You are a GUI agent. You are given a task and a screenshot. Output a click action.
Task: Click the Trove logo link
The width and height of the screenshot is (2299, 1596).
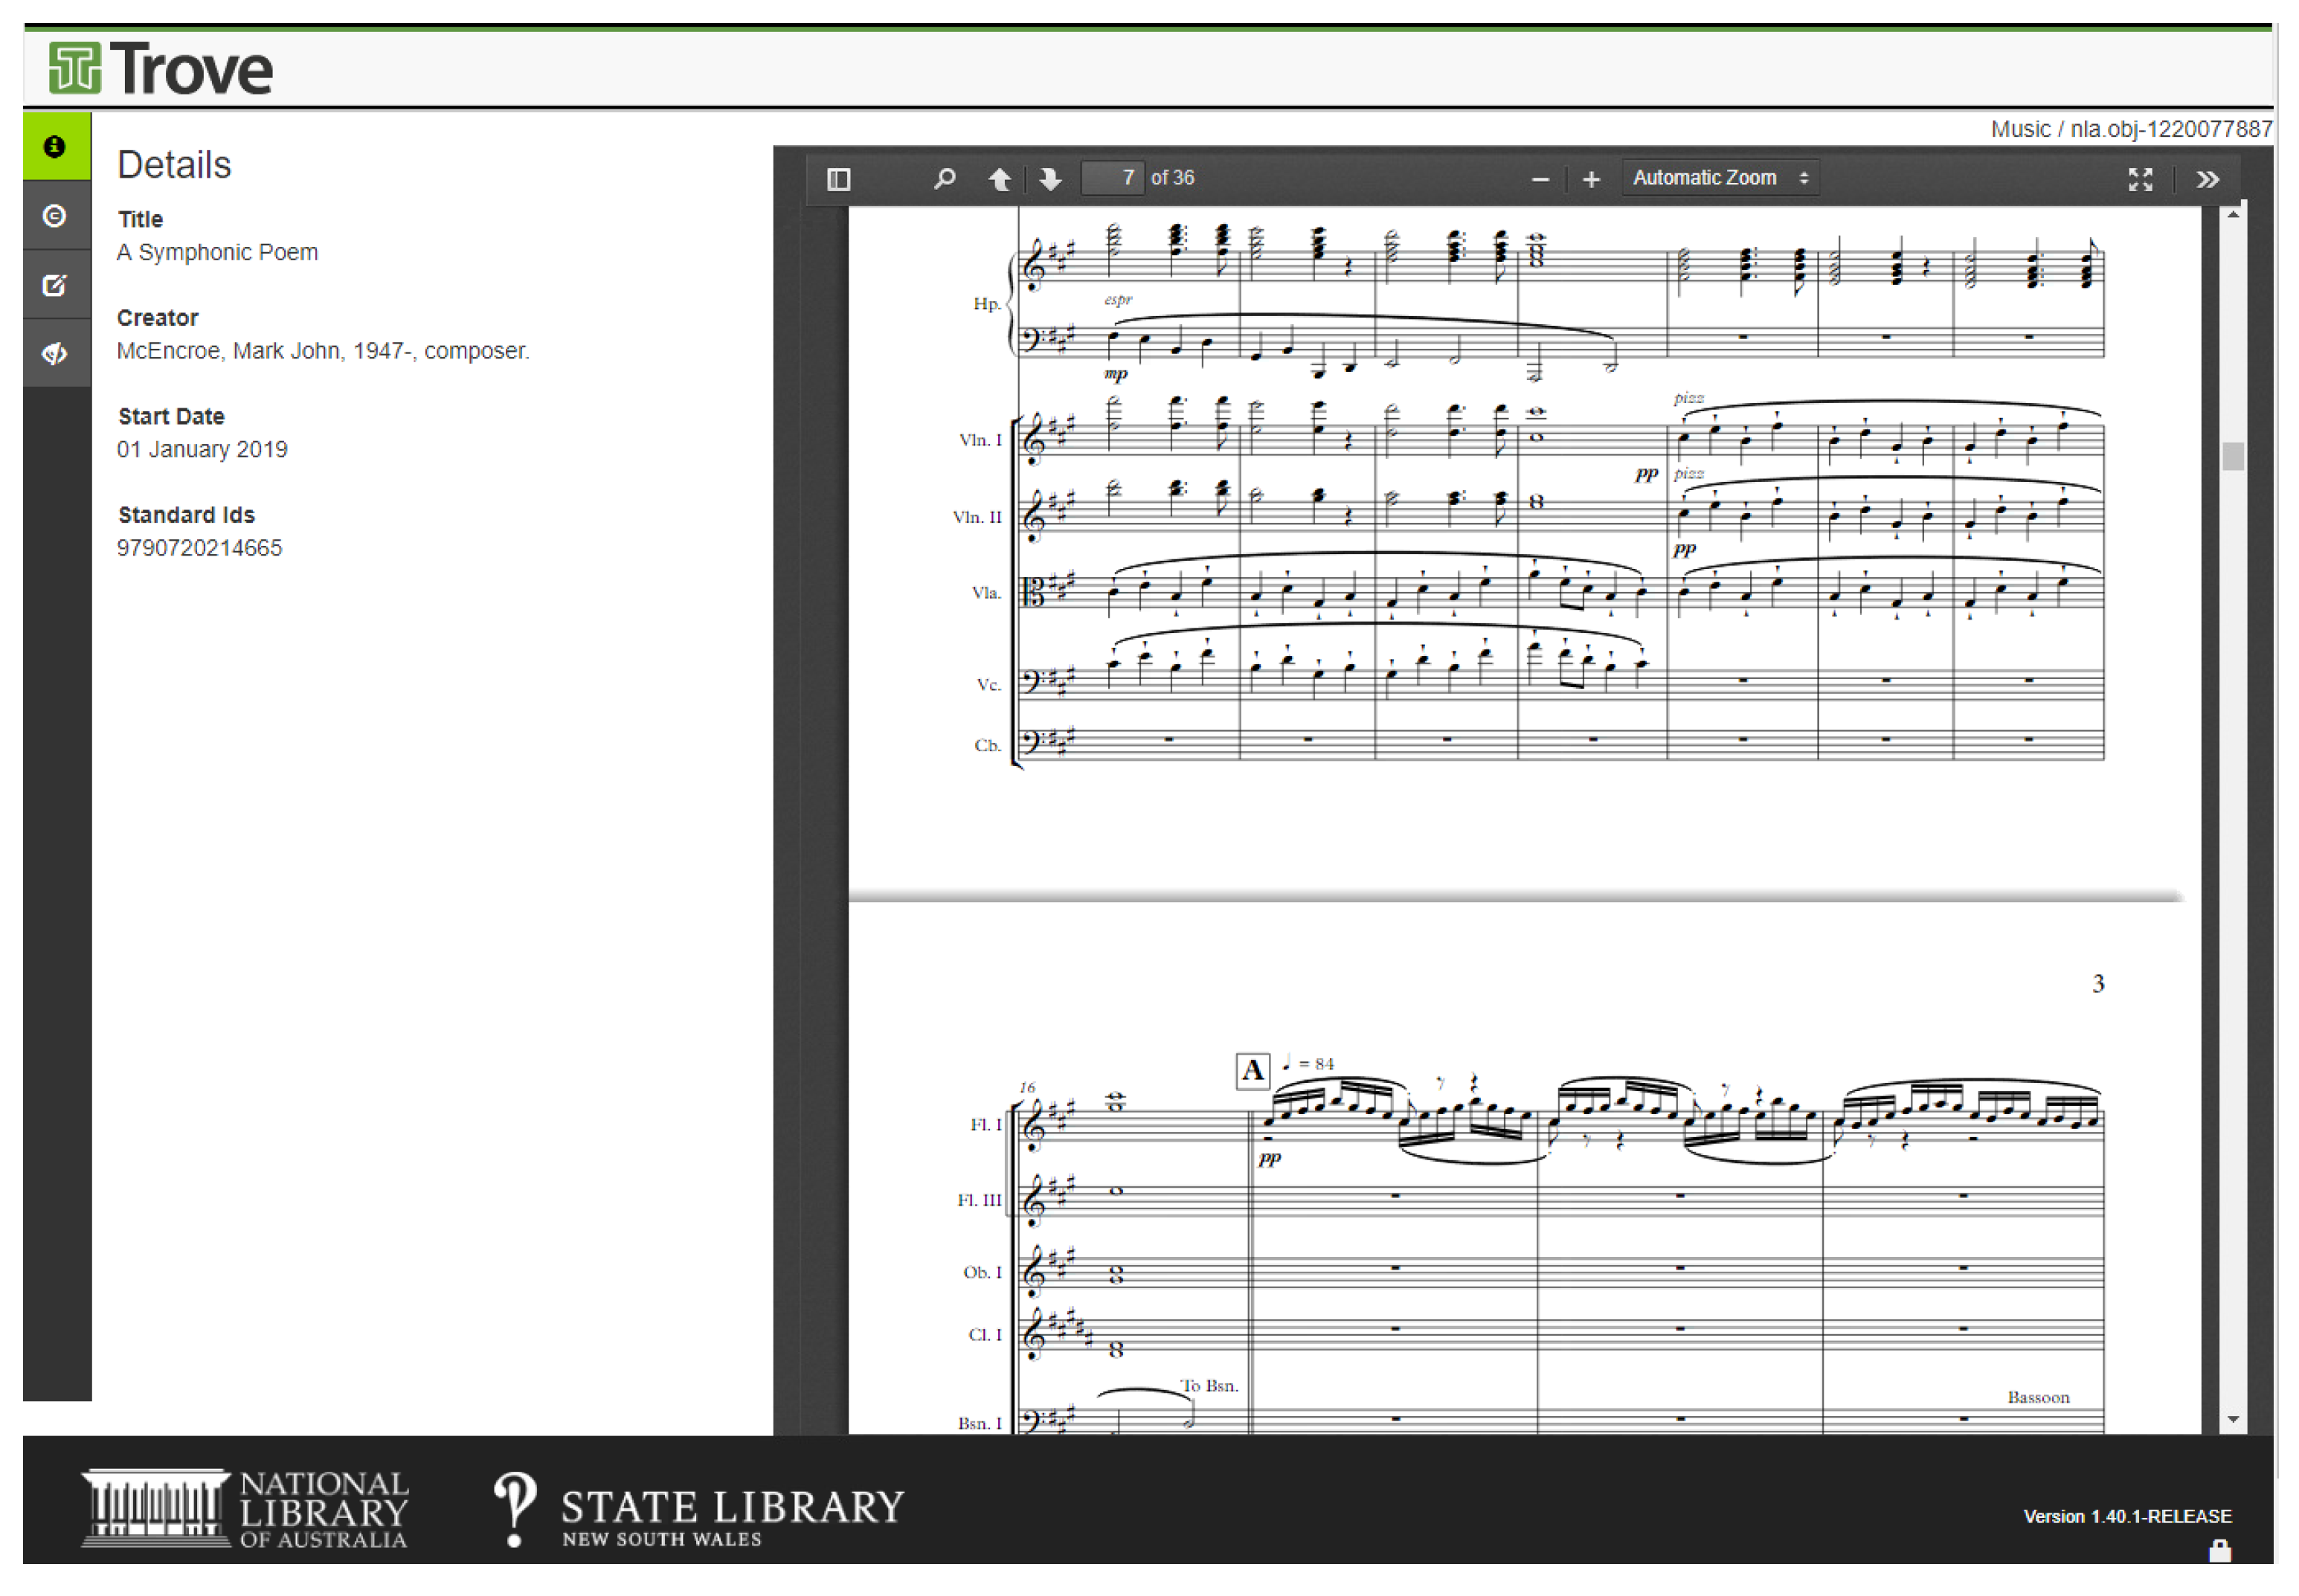[161, 69]
